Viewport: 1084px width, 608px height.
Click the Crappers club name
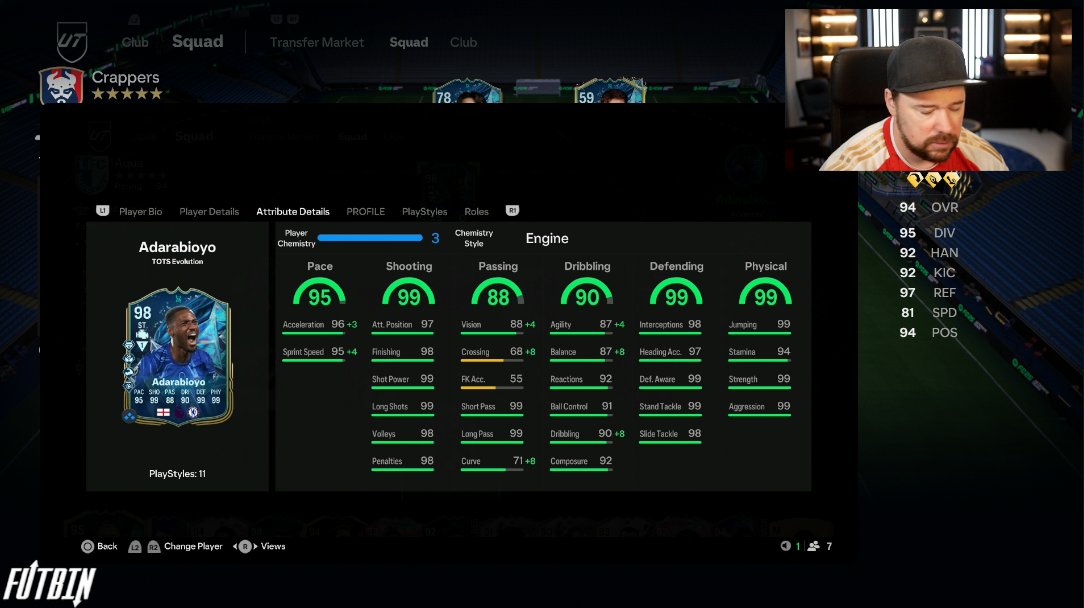[x=125, y=77]
